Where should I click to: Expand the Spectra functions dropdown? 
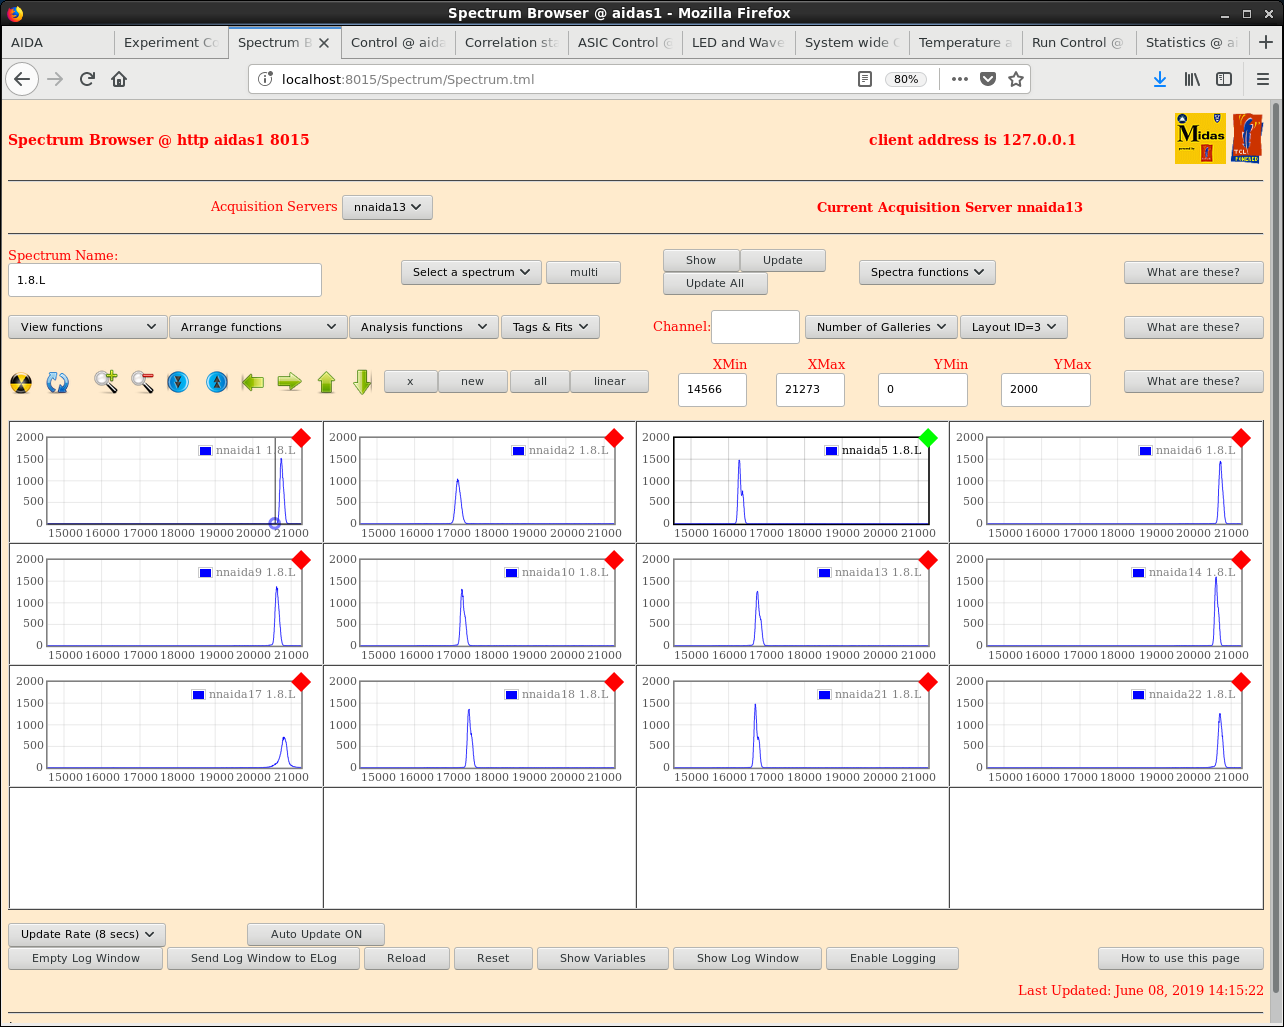[x=927, y=272]
